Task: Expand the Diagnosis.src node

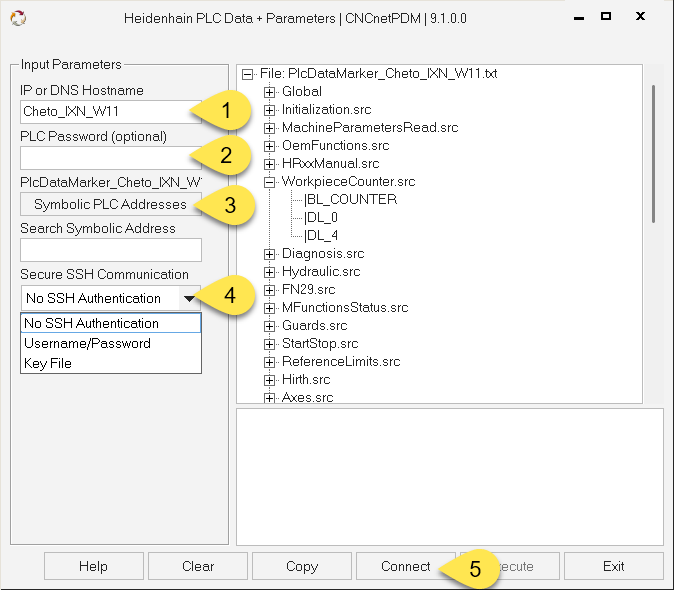Action: 270,254
